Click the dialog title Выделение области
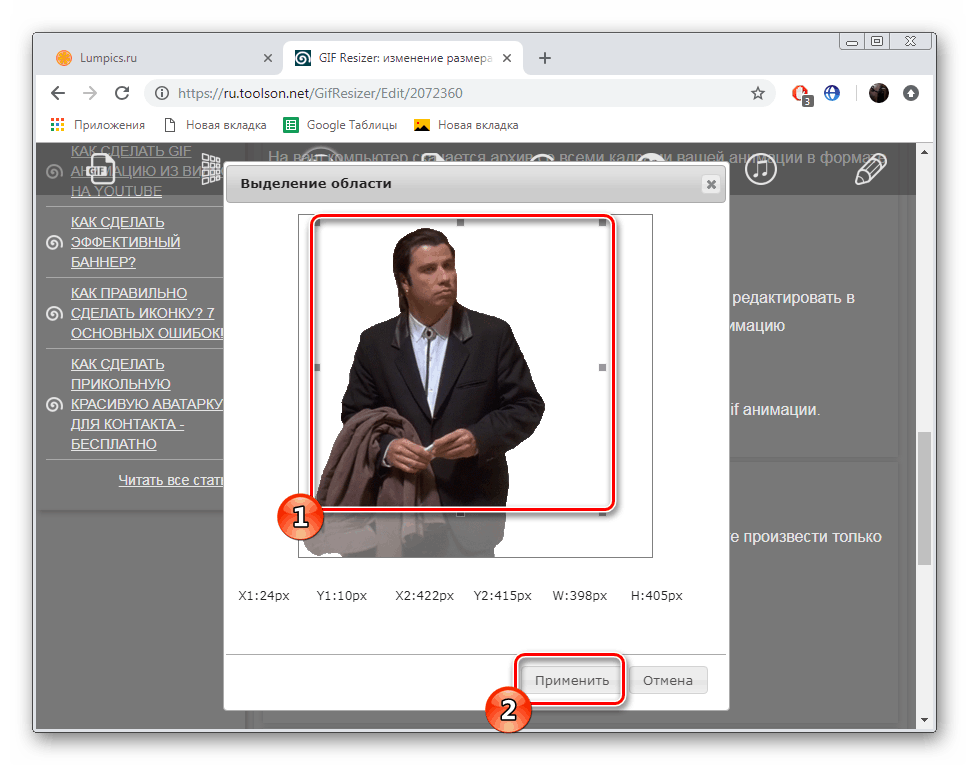 coord(316,184)
